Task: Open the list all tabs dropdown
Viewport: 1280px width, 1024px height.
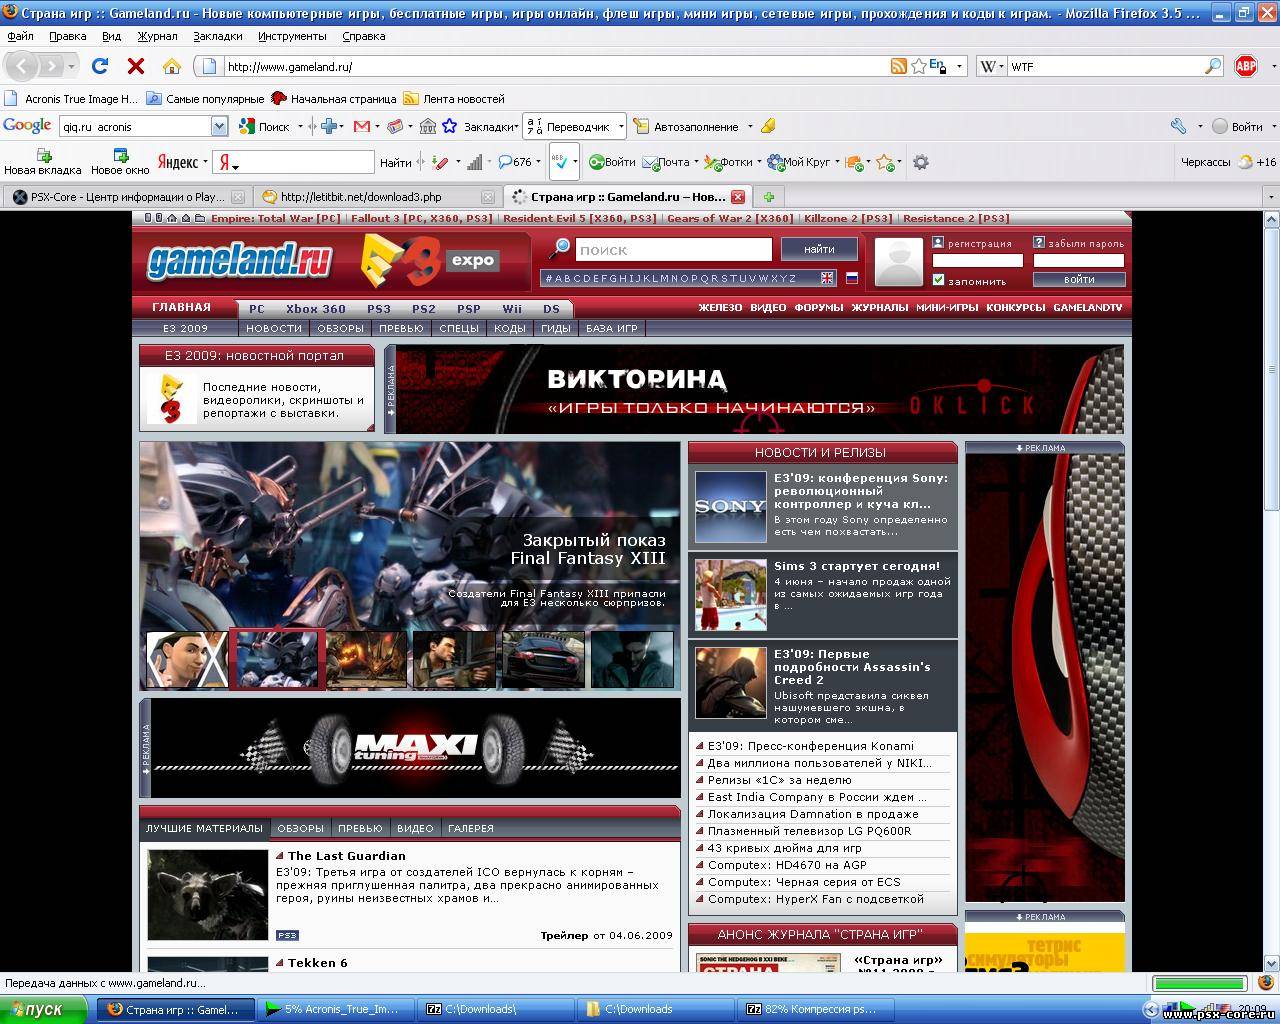Action: coord(1270,197)
